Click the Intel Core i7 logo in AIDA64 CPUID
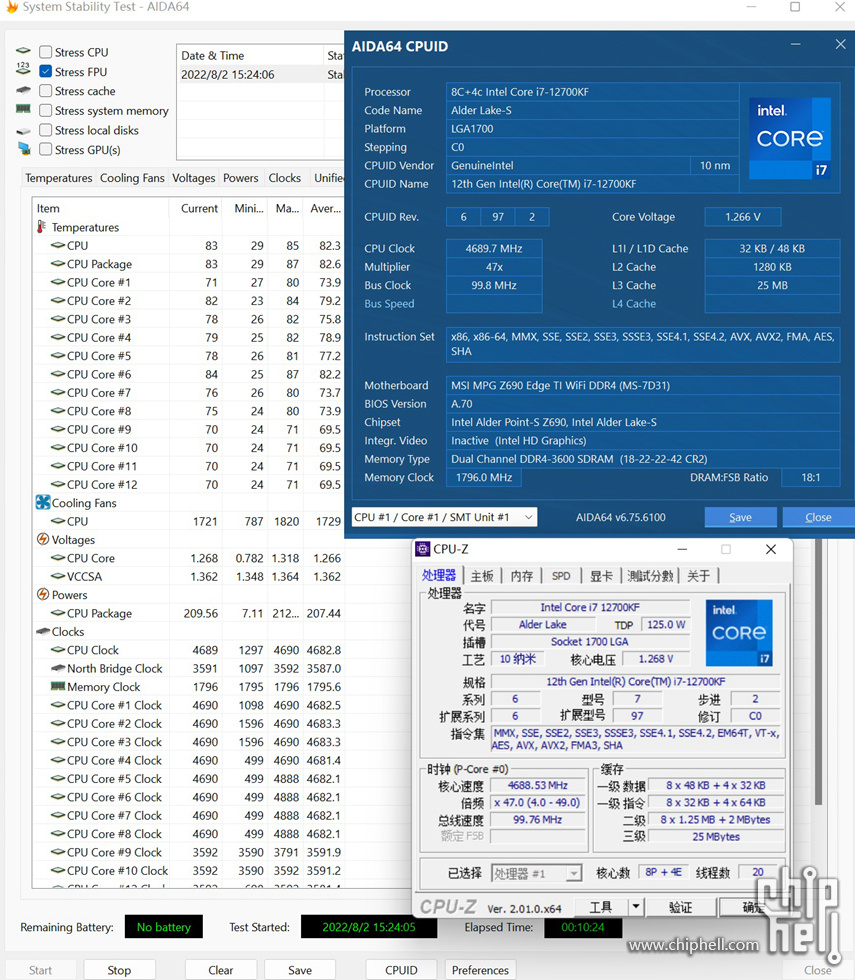The width and height of the screenshot is (855, 980). click(x=790, y=138)
